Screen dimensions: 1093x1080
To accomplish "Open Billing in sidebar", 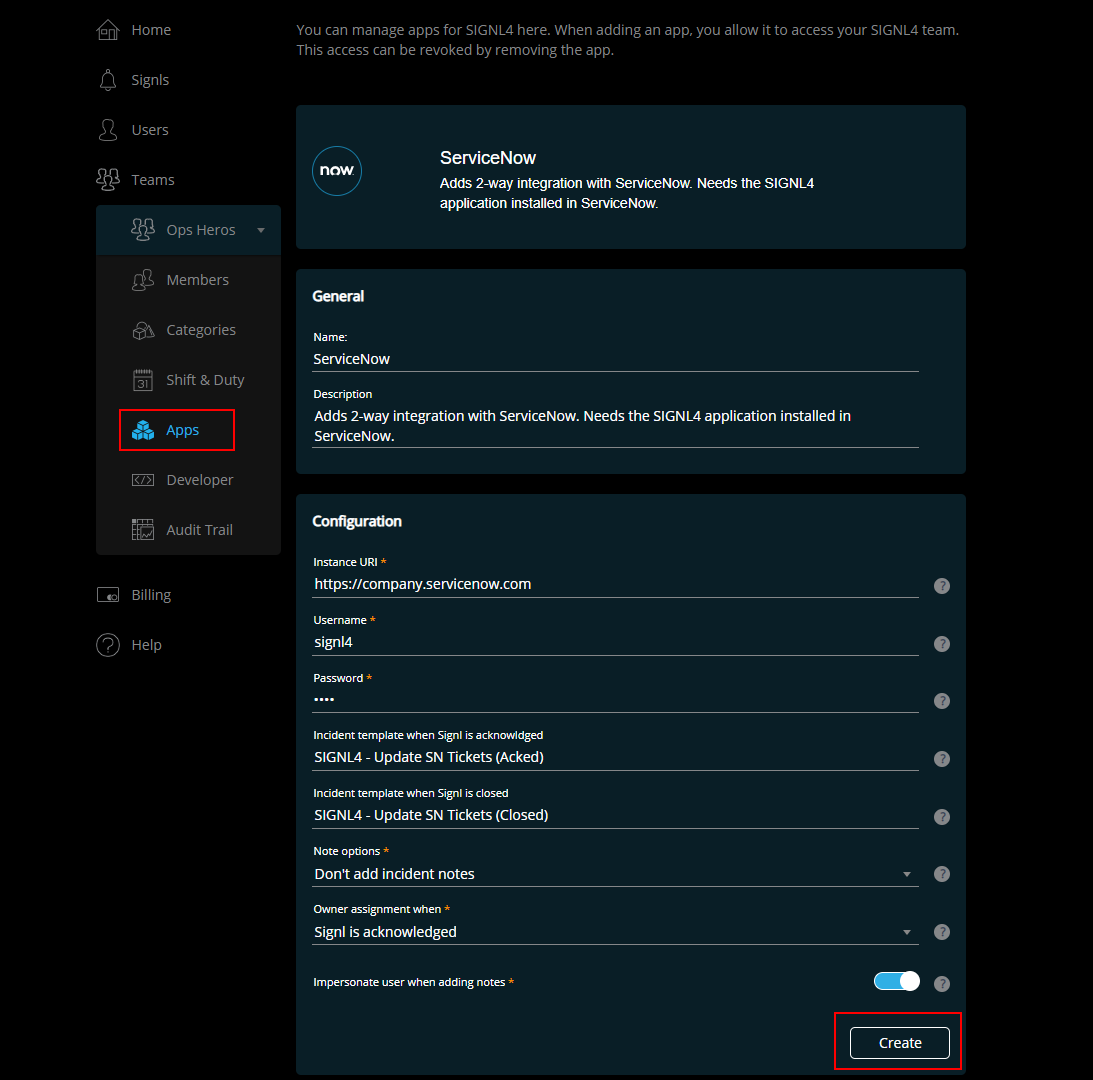I will pyautogui.click(x=151, y=595).
